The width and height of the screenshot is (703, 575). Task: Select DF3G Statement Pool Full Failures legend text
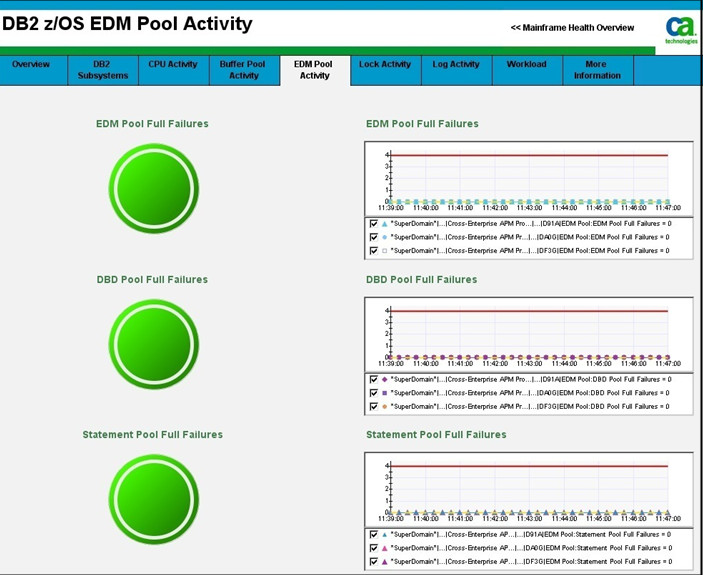point(531,561)
